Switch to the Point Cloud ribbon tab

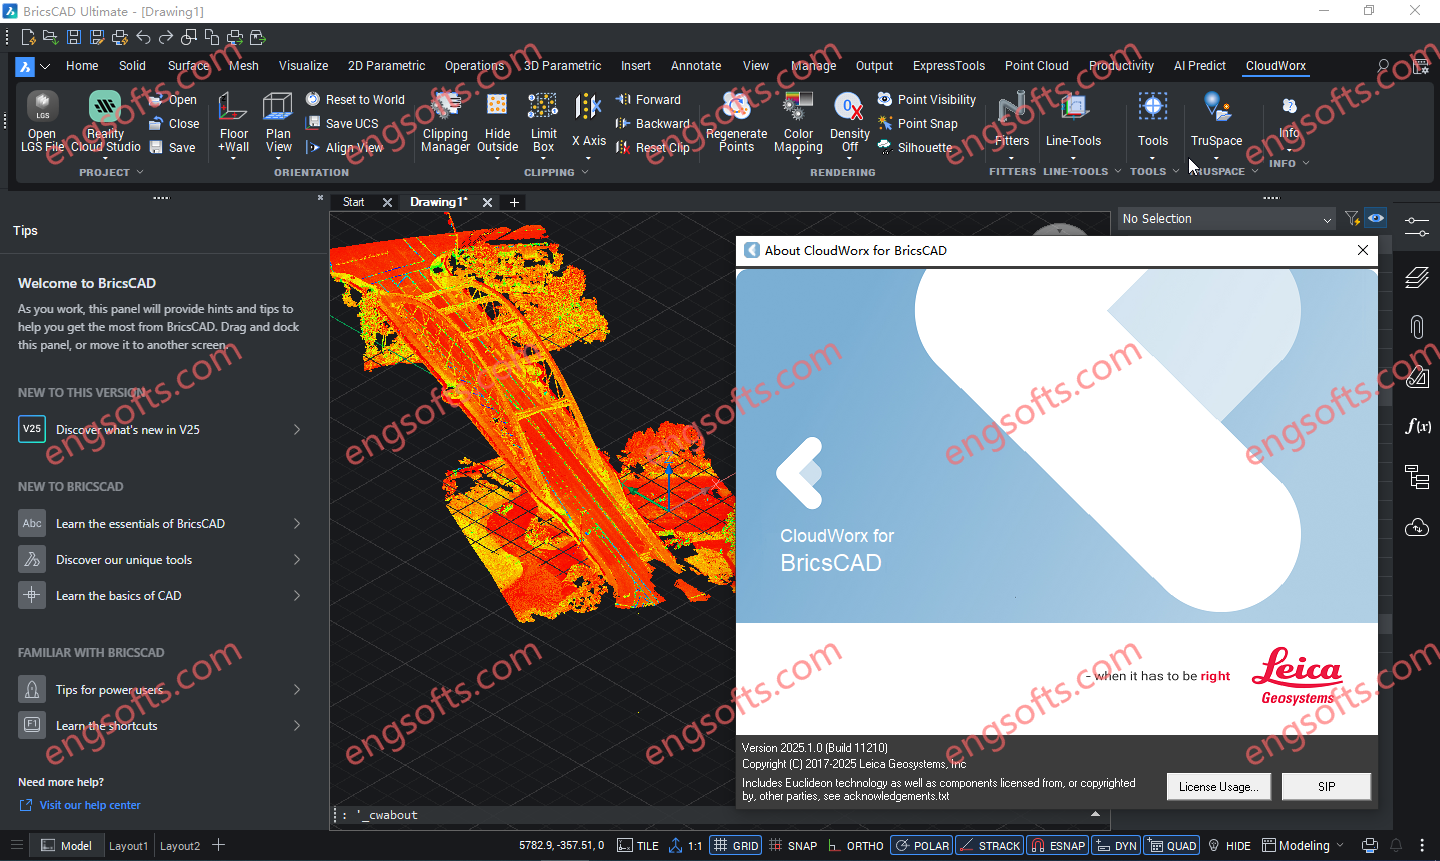1036,66
